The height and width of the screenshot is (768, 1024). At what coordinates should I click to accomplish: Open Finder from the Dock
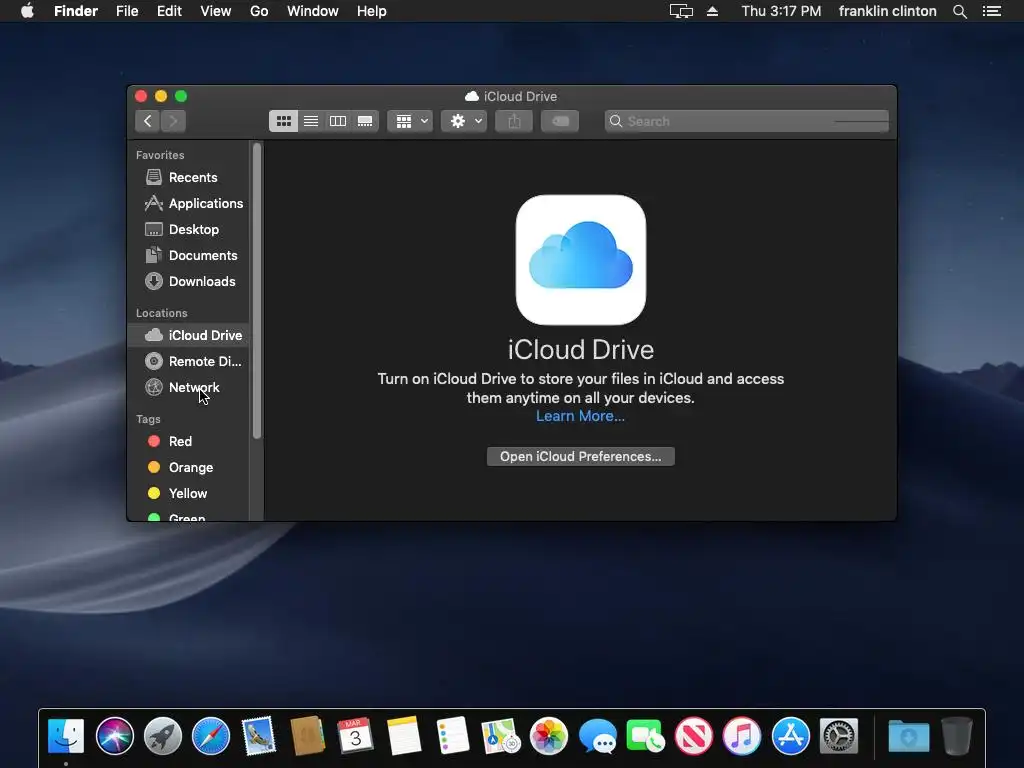[x=66, y=736]
